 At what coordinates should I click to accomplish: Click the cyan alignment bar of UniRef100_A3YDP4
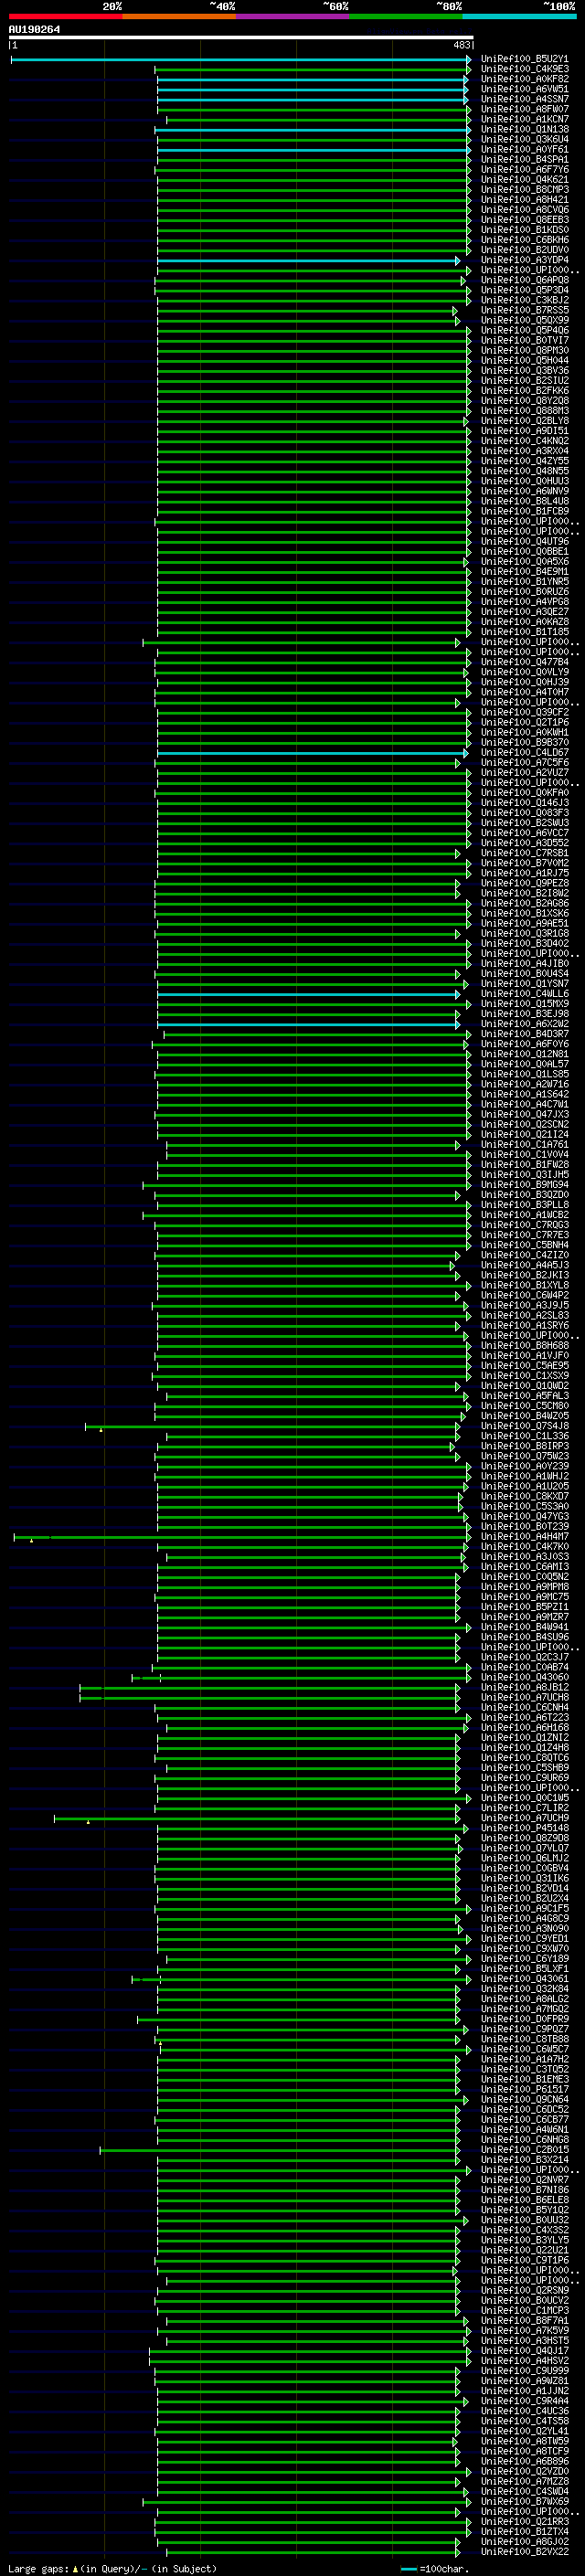(x=308, y=261)
